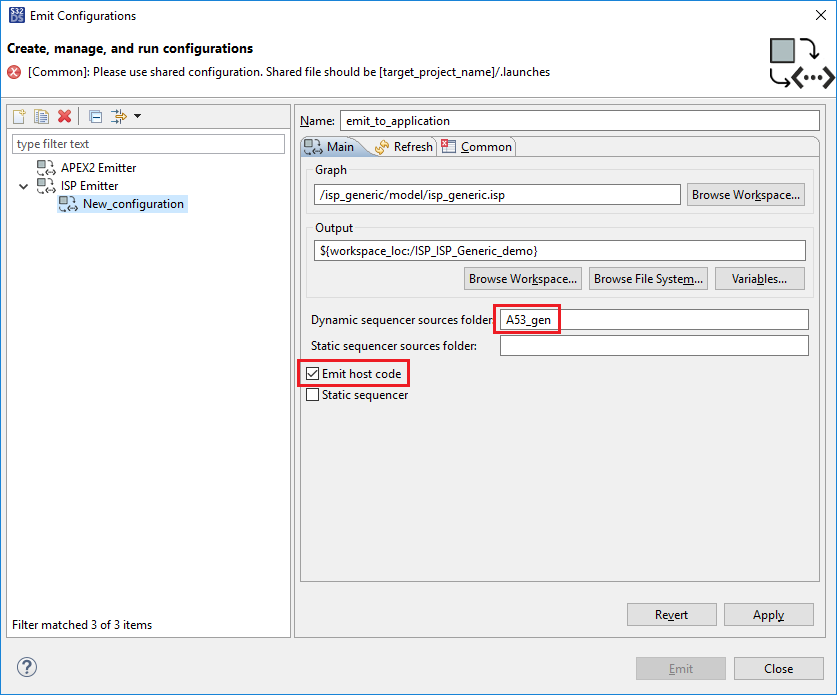Click the Name input field
Screen dimensions: 837x695
pyautogui.click(x=580, y=121)
